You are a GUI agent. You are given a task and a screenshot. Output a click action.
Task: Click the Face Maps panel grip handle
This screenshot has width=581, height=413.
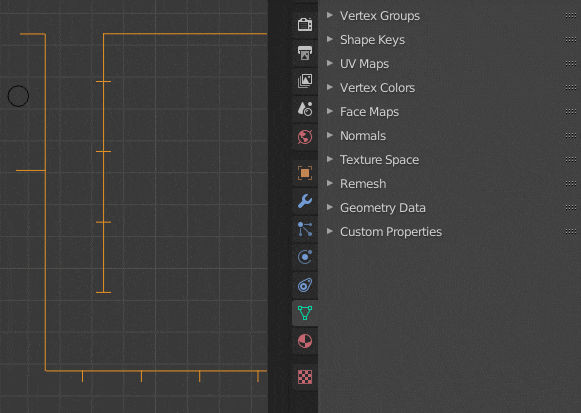click(571, 111)
